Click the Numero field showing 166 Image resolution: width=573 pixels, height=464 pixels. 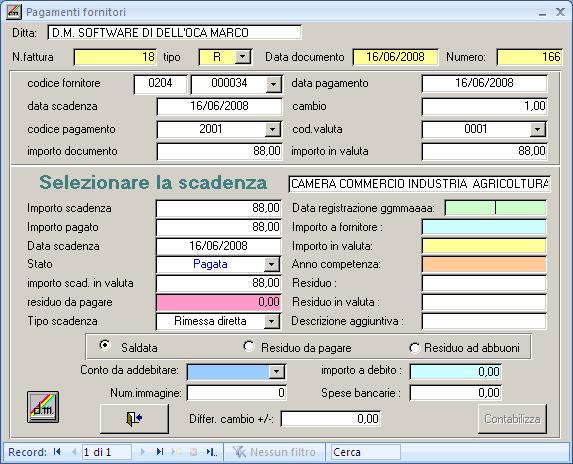[529, 57]
